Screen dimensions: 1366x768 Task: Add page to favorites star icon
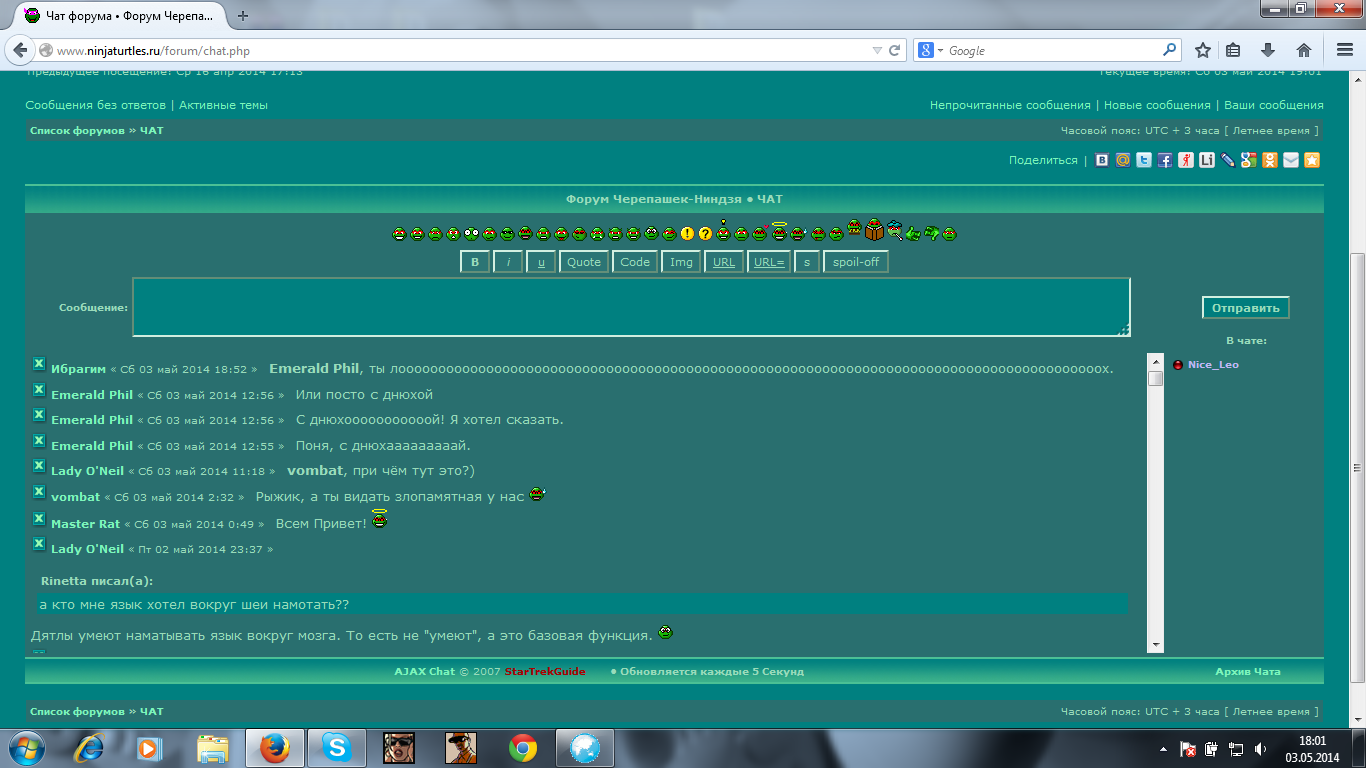tap(1312, 160)
